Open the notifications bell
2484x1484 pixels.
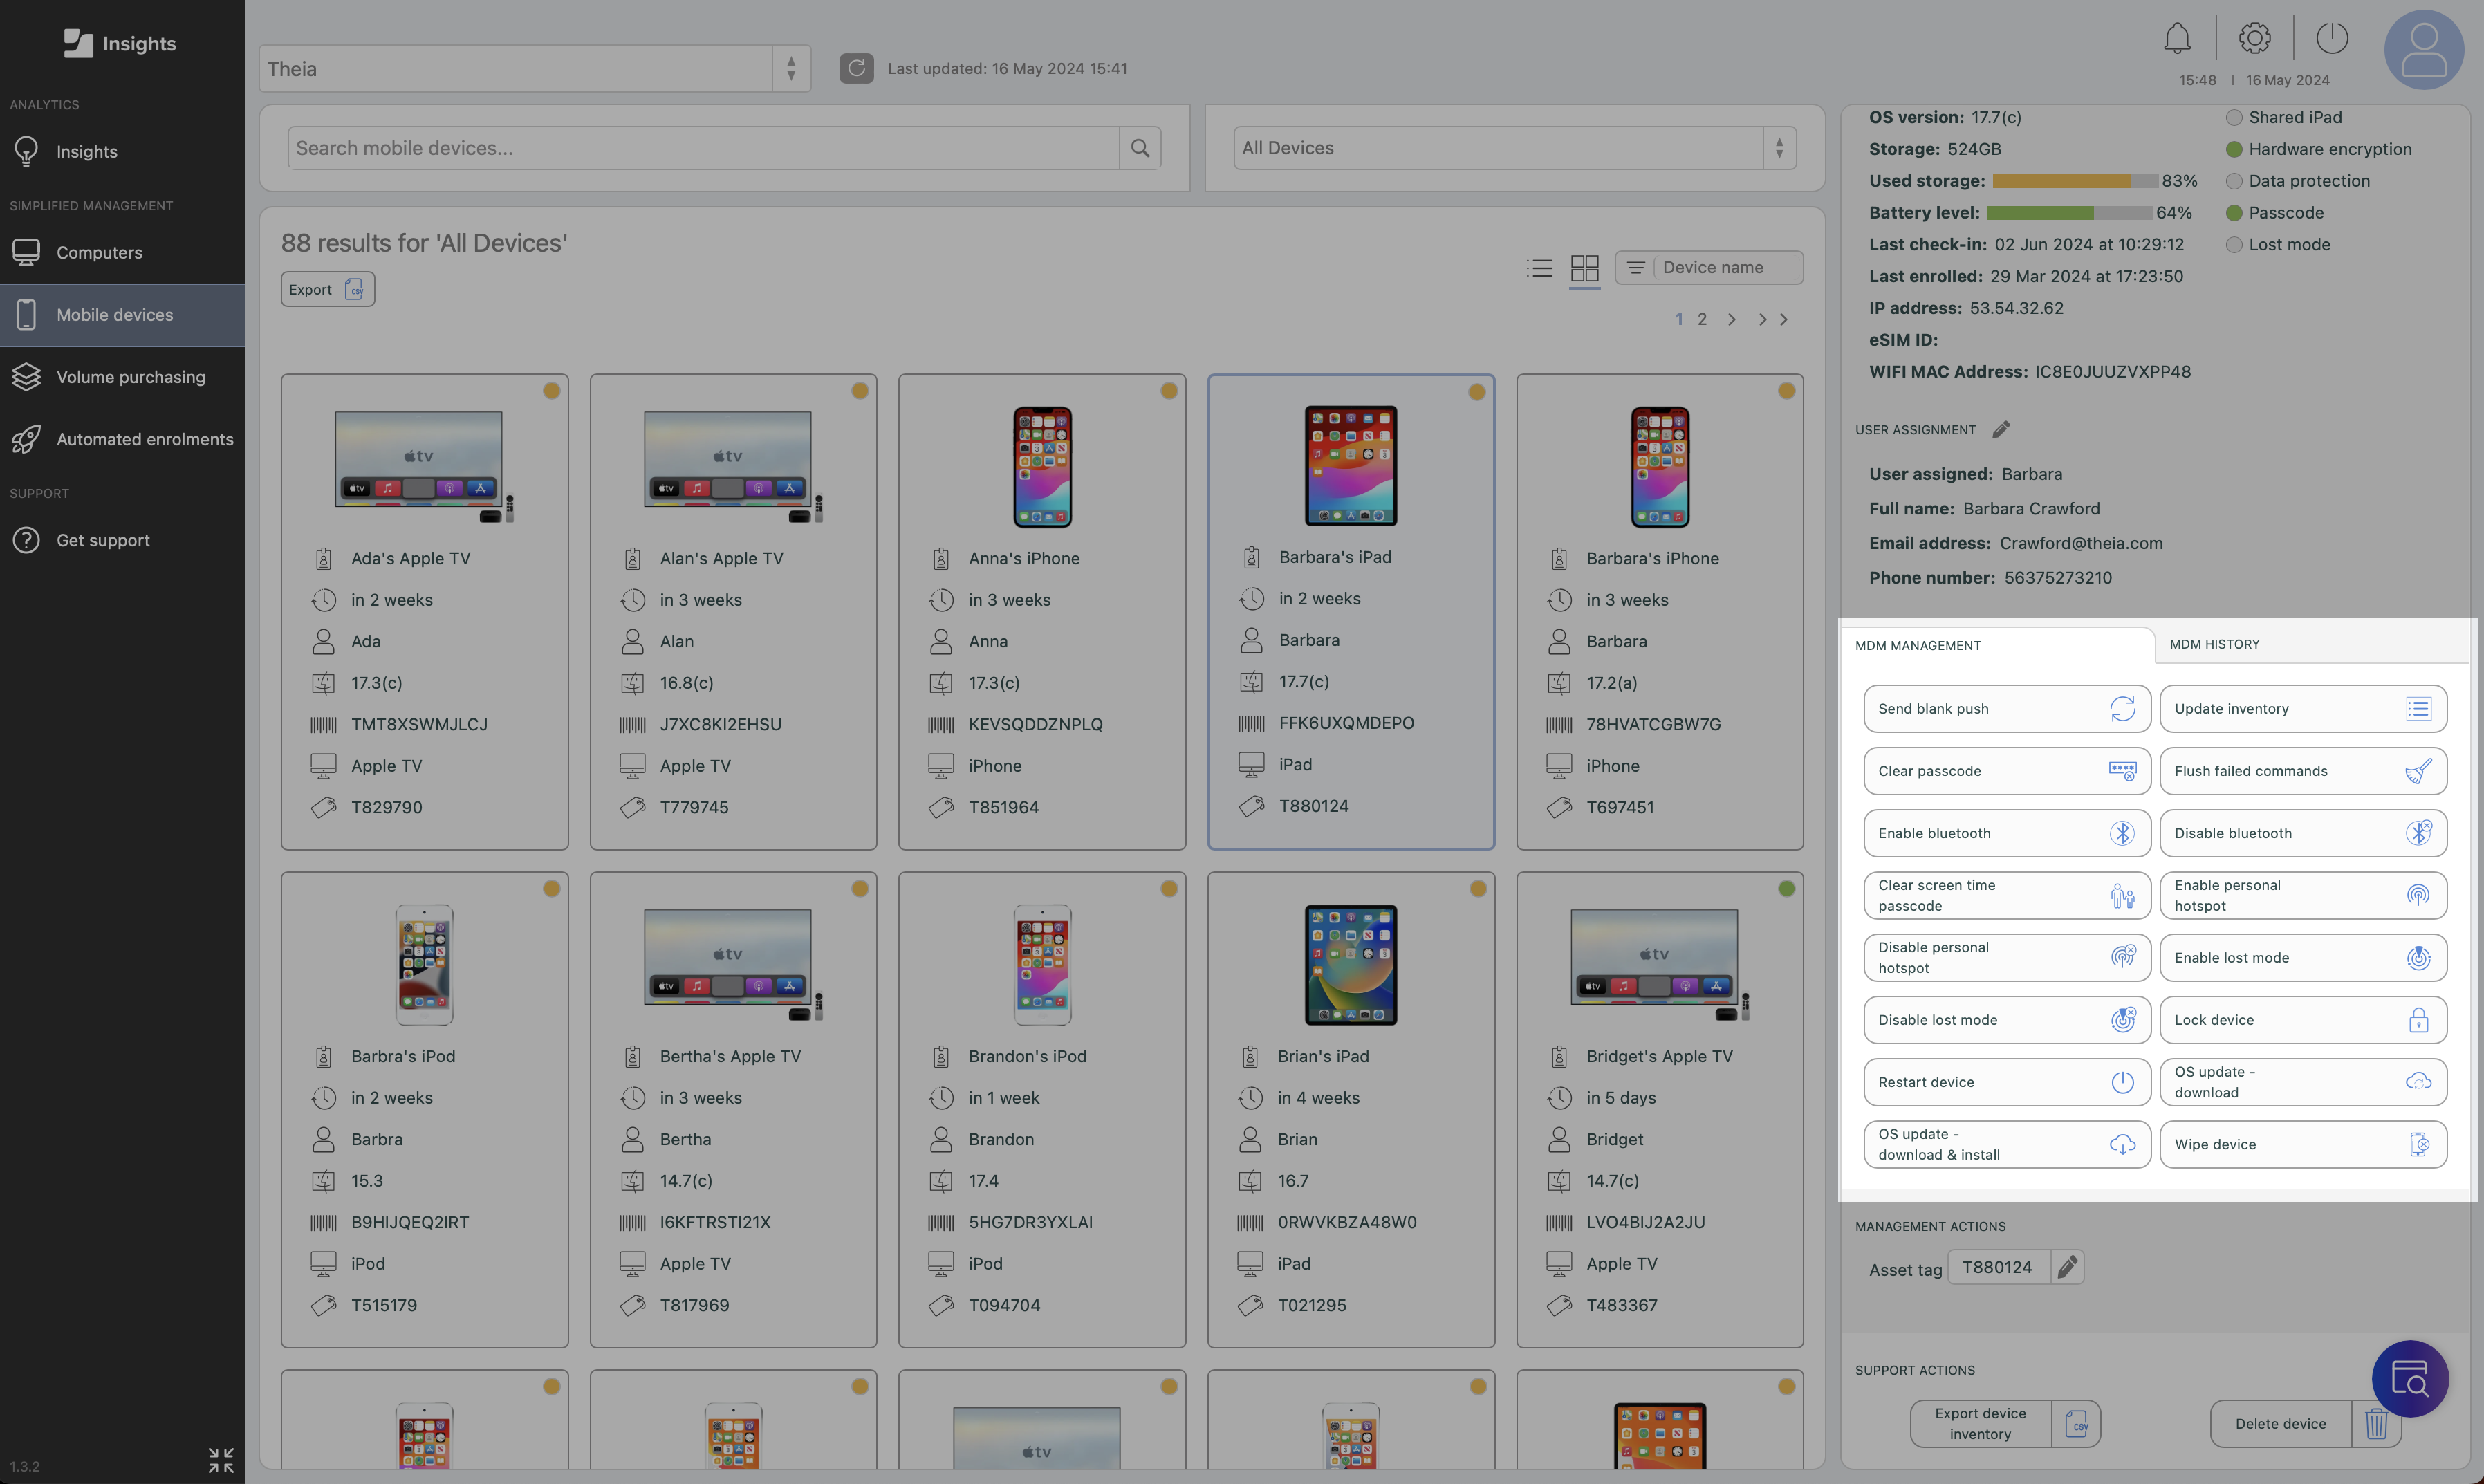pos(2176,39)
